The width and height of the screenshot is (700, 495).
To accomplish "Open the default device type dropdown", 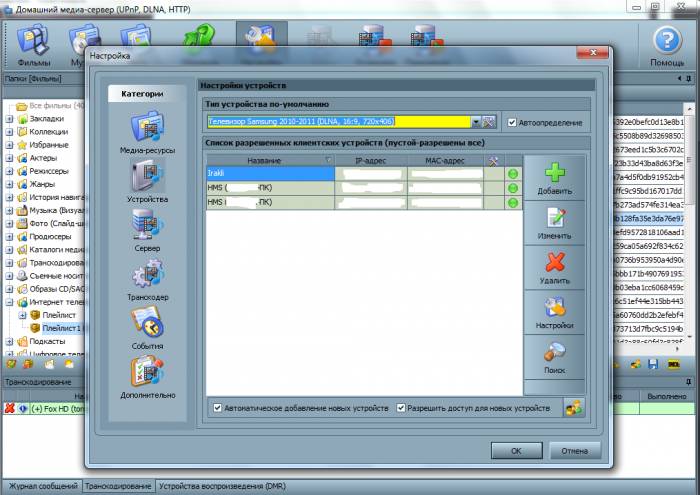I will pos(474,122).
